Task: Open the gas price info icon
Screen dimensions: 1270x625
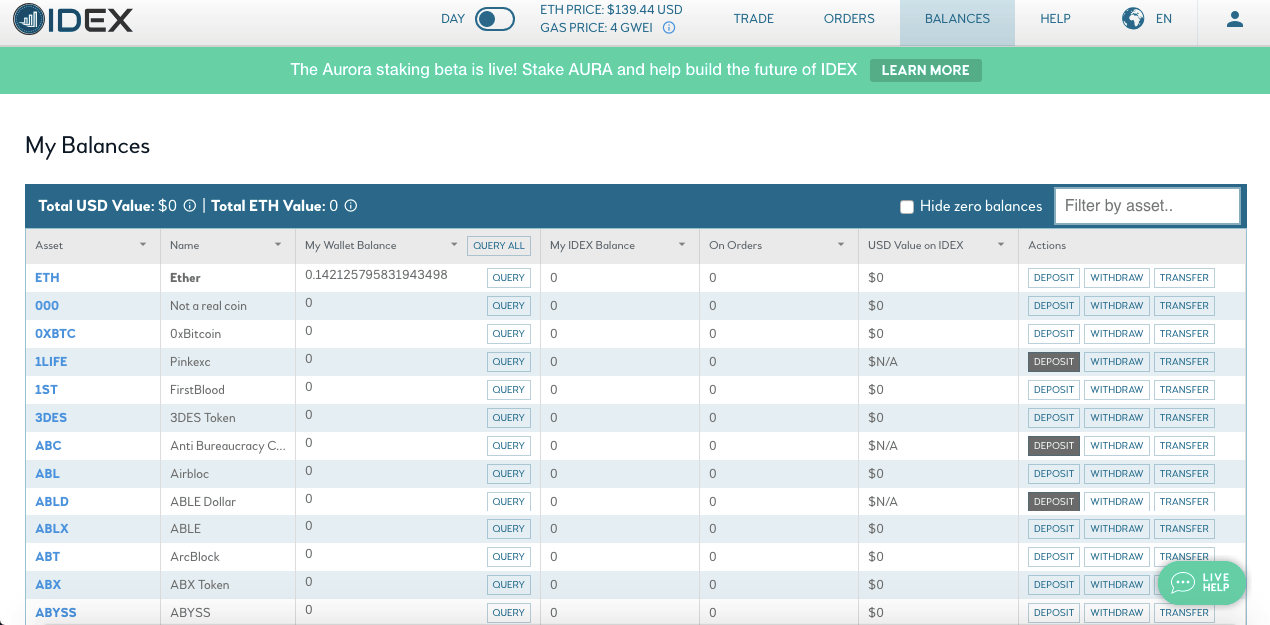Action: pos(669,28)
